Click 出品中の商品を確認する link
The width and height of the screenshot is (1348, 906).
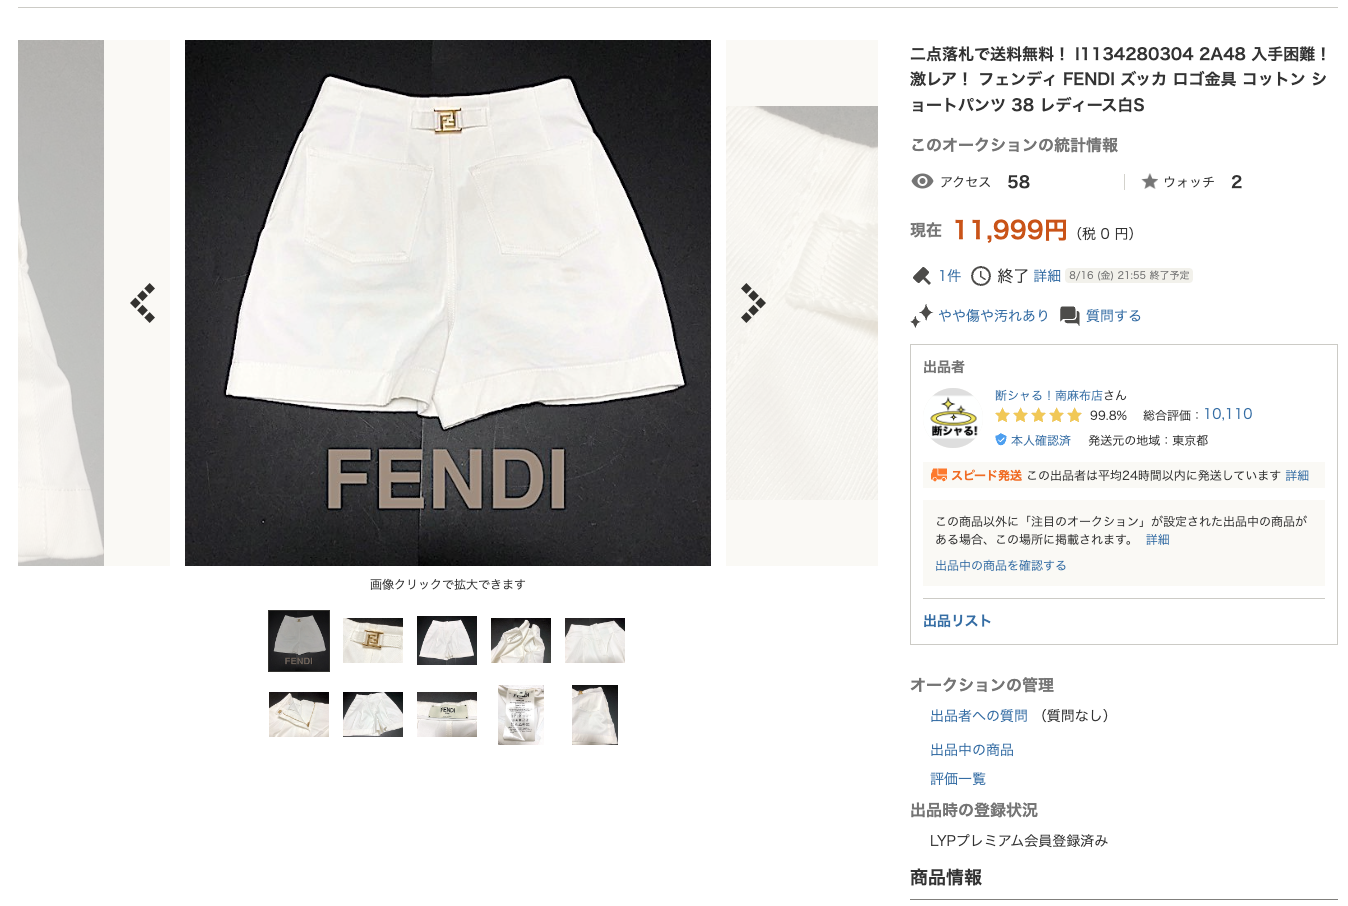[x=1000, y=565]
